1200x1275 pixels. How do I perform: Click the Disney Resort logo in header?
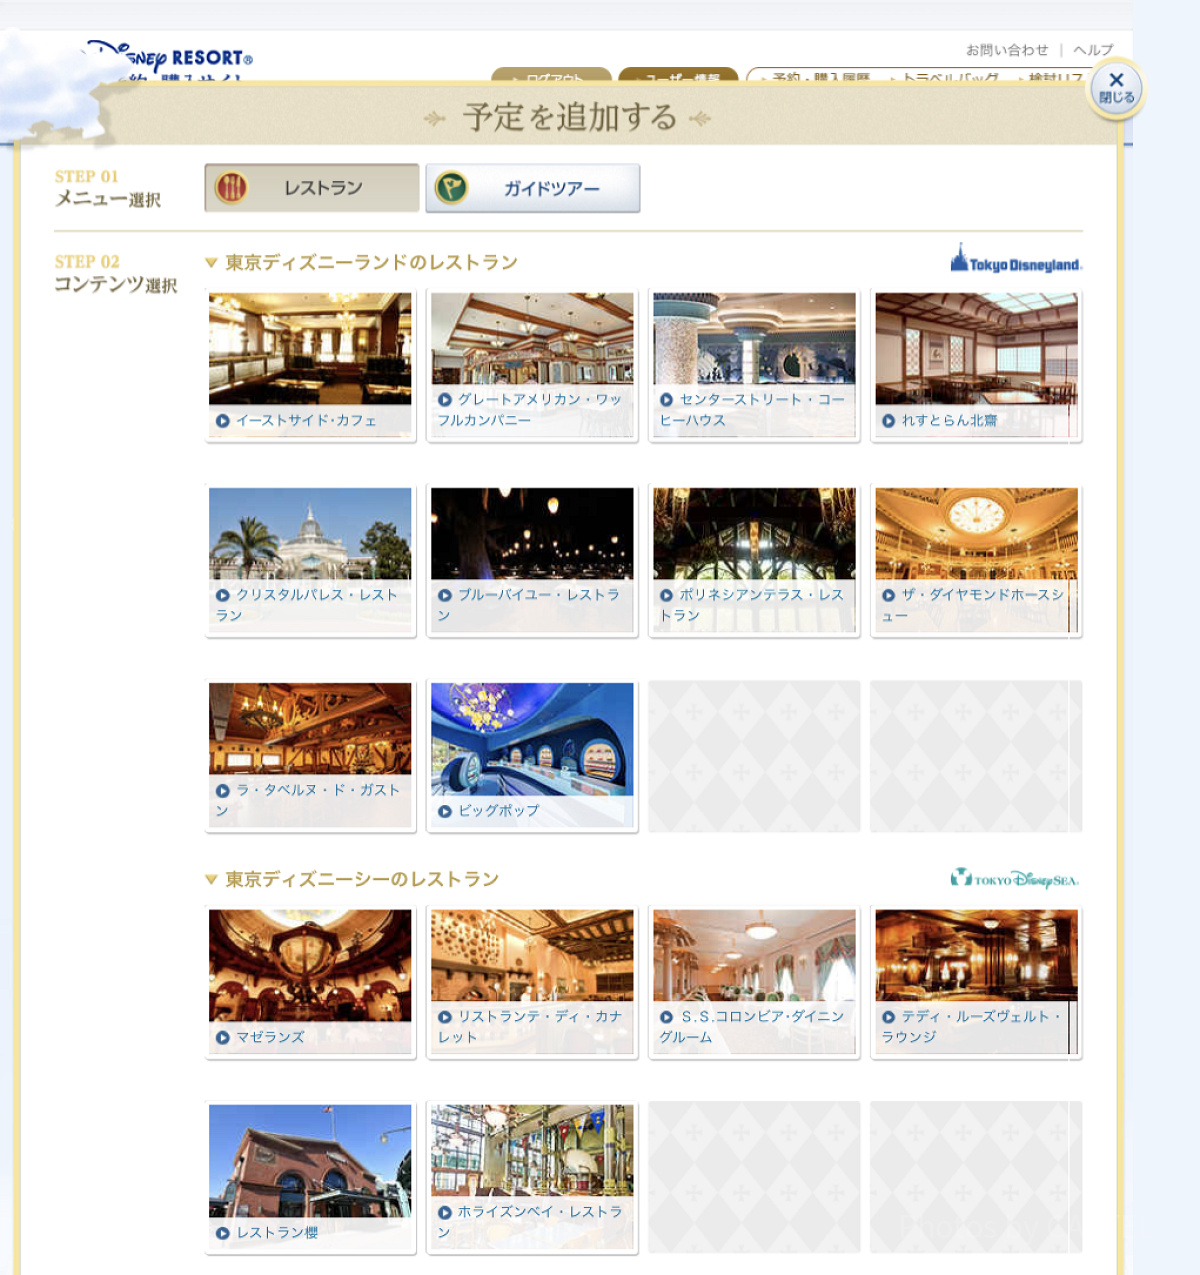click(170, 58)
